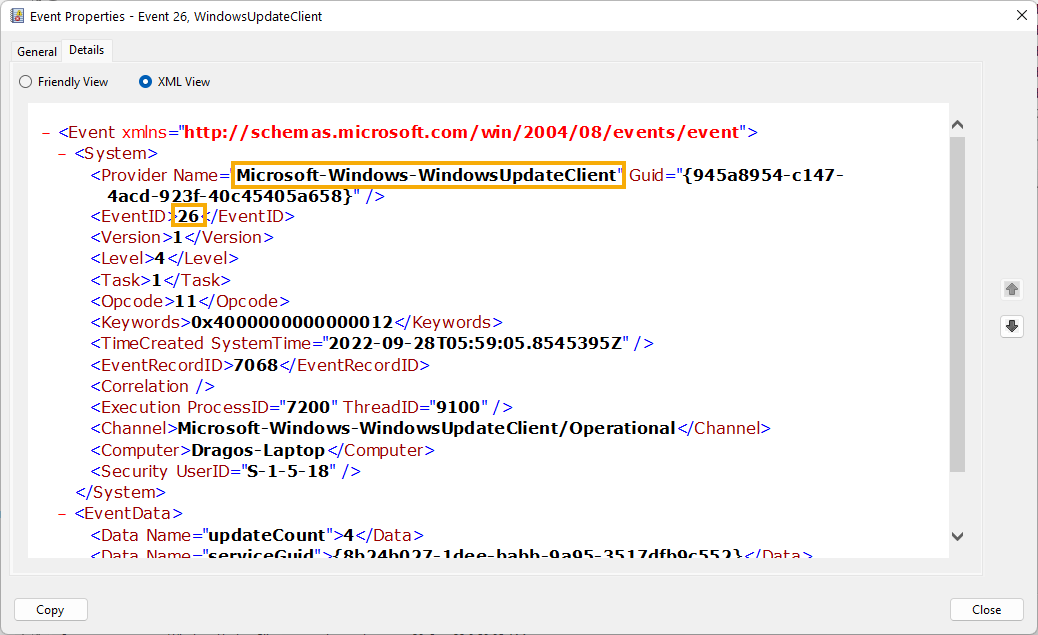
Task: Collapse the System XML node
Action: 62,154
